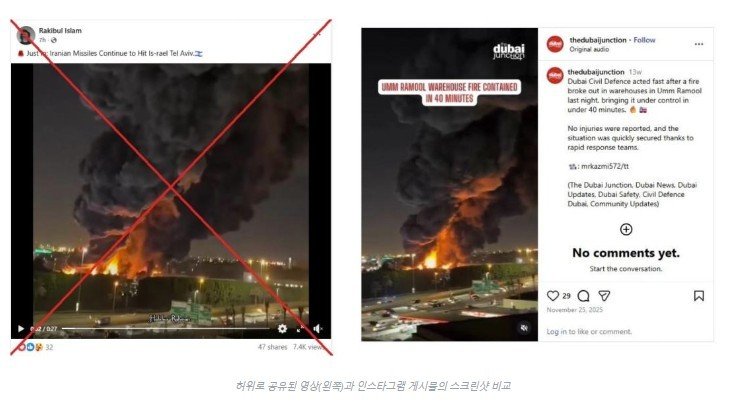
Task: Expand more comments with plus circle
Action: tap(626, 229)
